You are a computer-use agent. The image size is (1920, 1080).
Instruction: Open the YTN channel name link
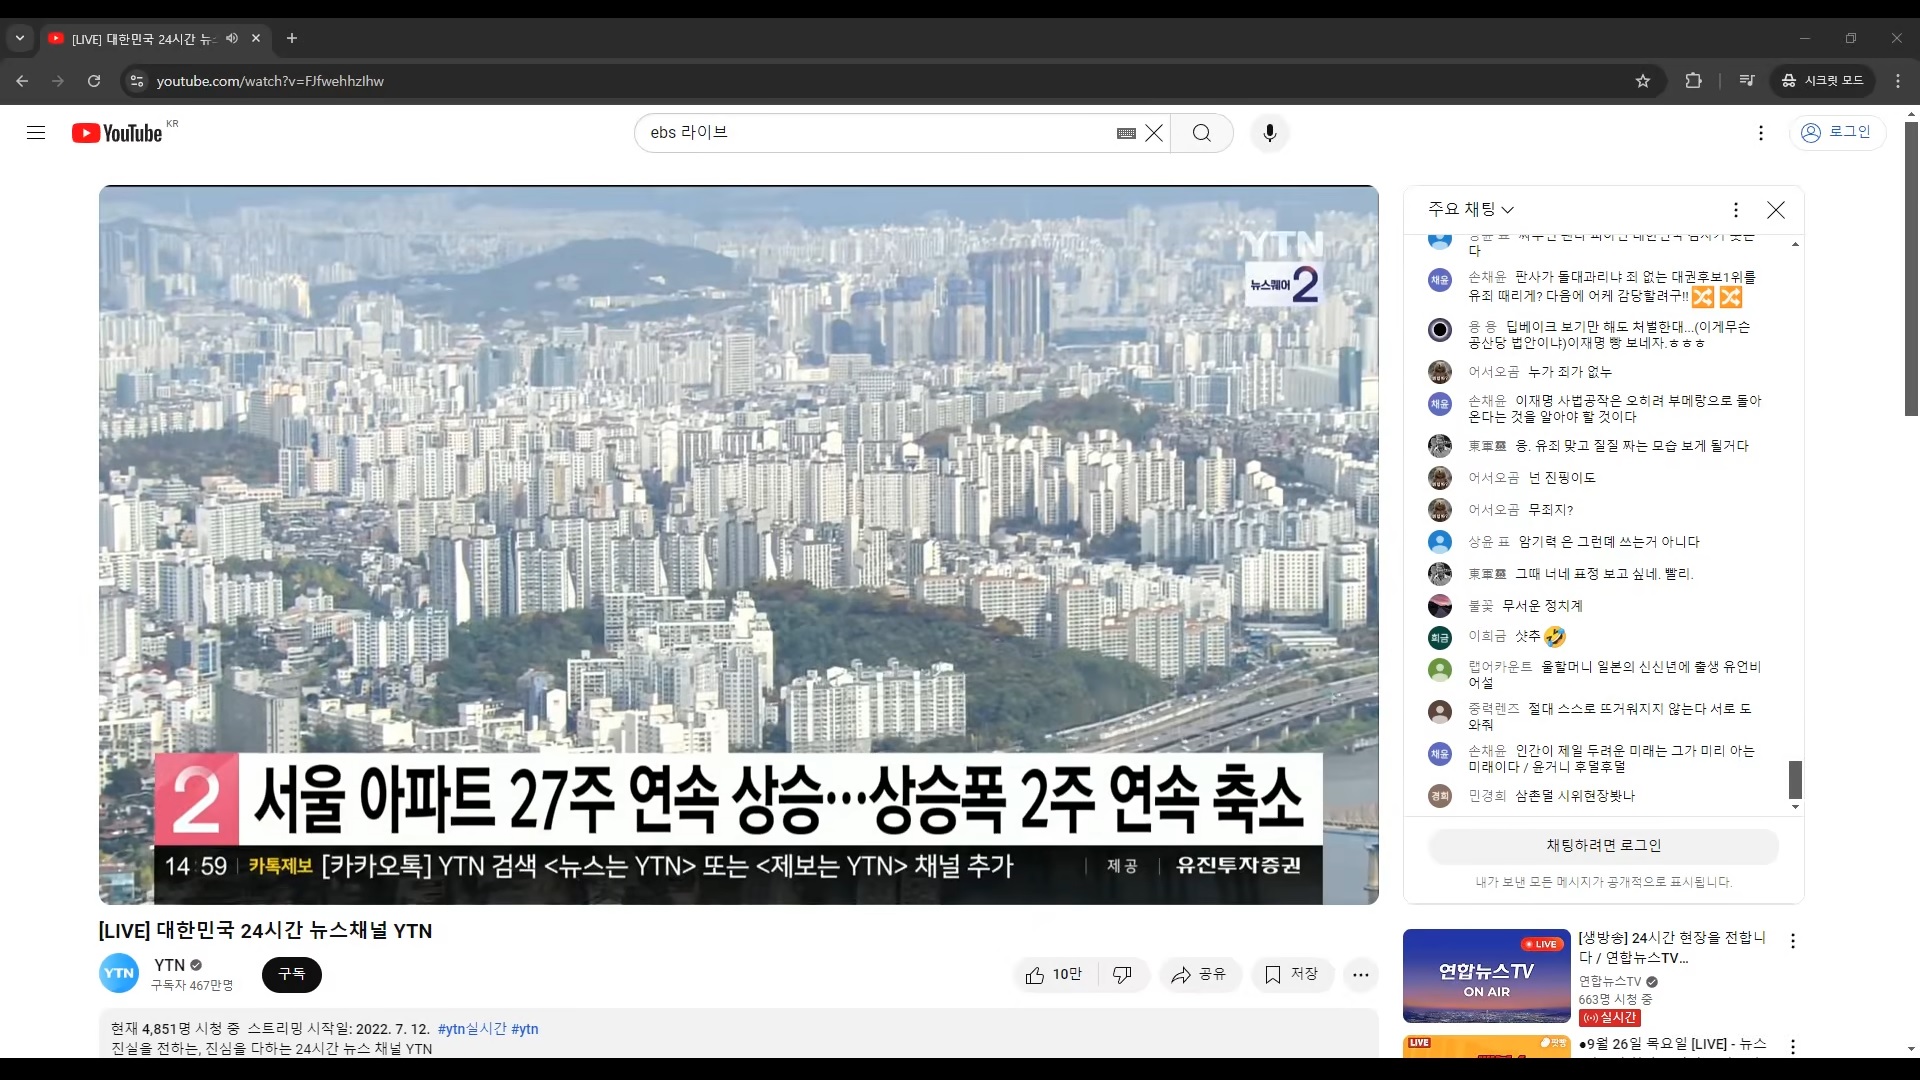point(170,965)
